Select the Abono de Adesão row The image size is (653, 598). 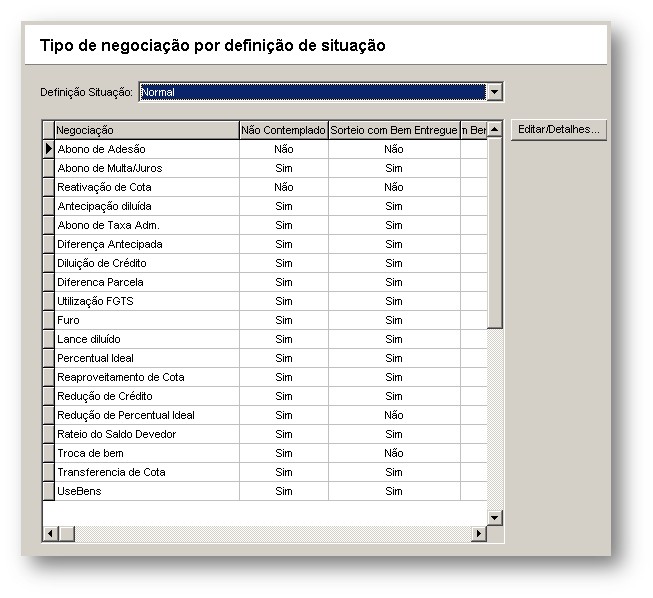265,149
